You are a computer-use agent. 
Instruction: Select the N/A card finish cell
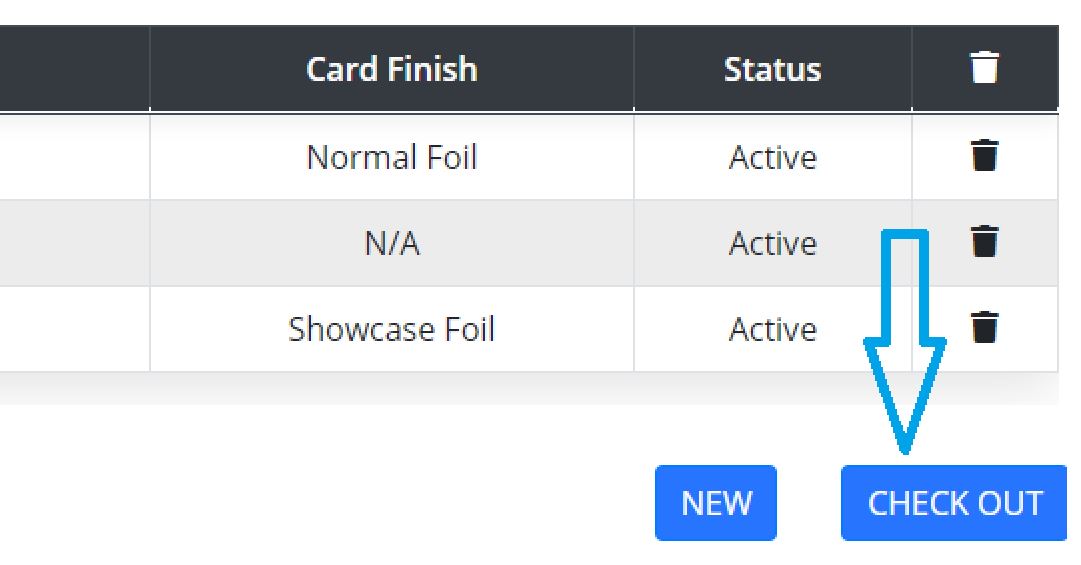(392, 243)
